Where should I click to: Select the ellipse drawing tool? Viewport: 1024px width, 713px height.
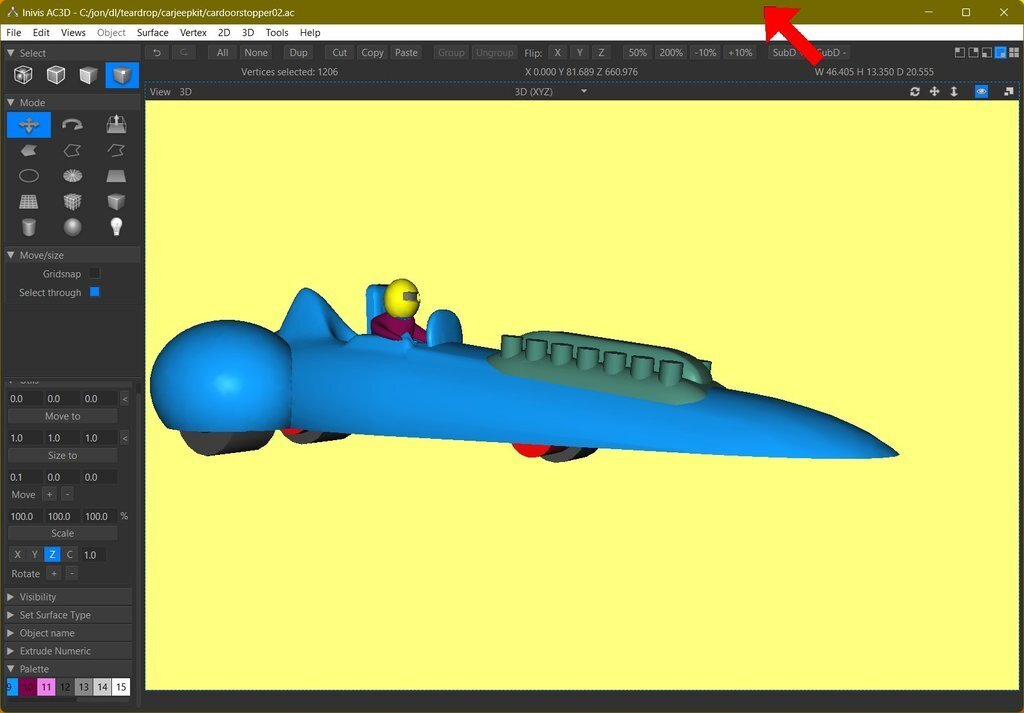coord(29,177)
